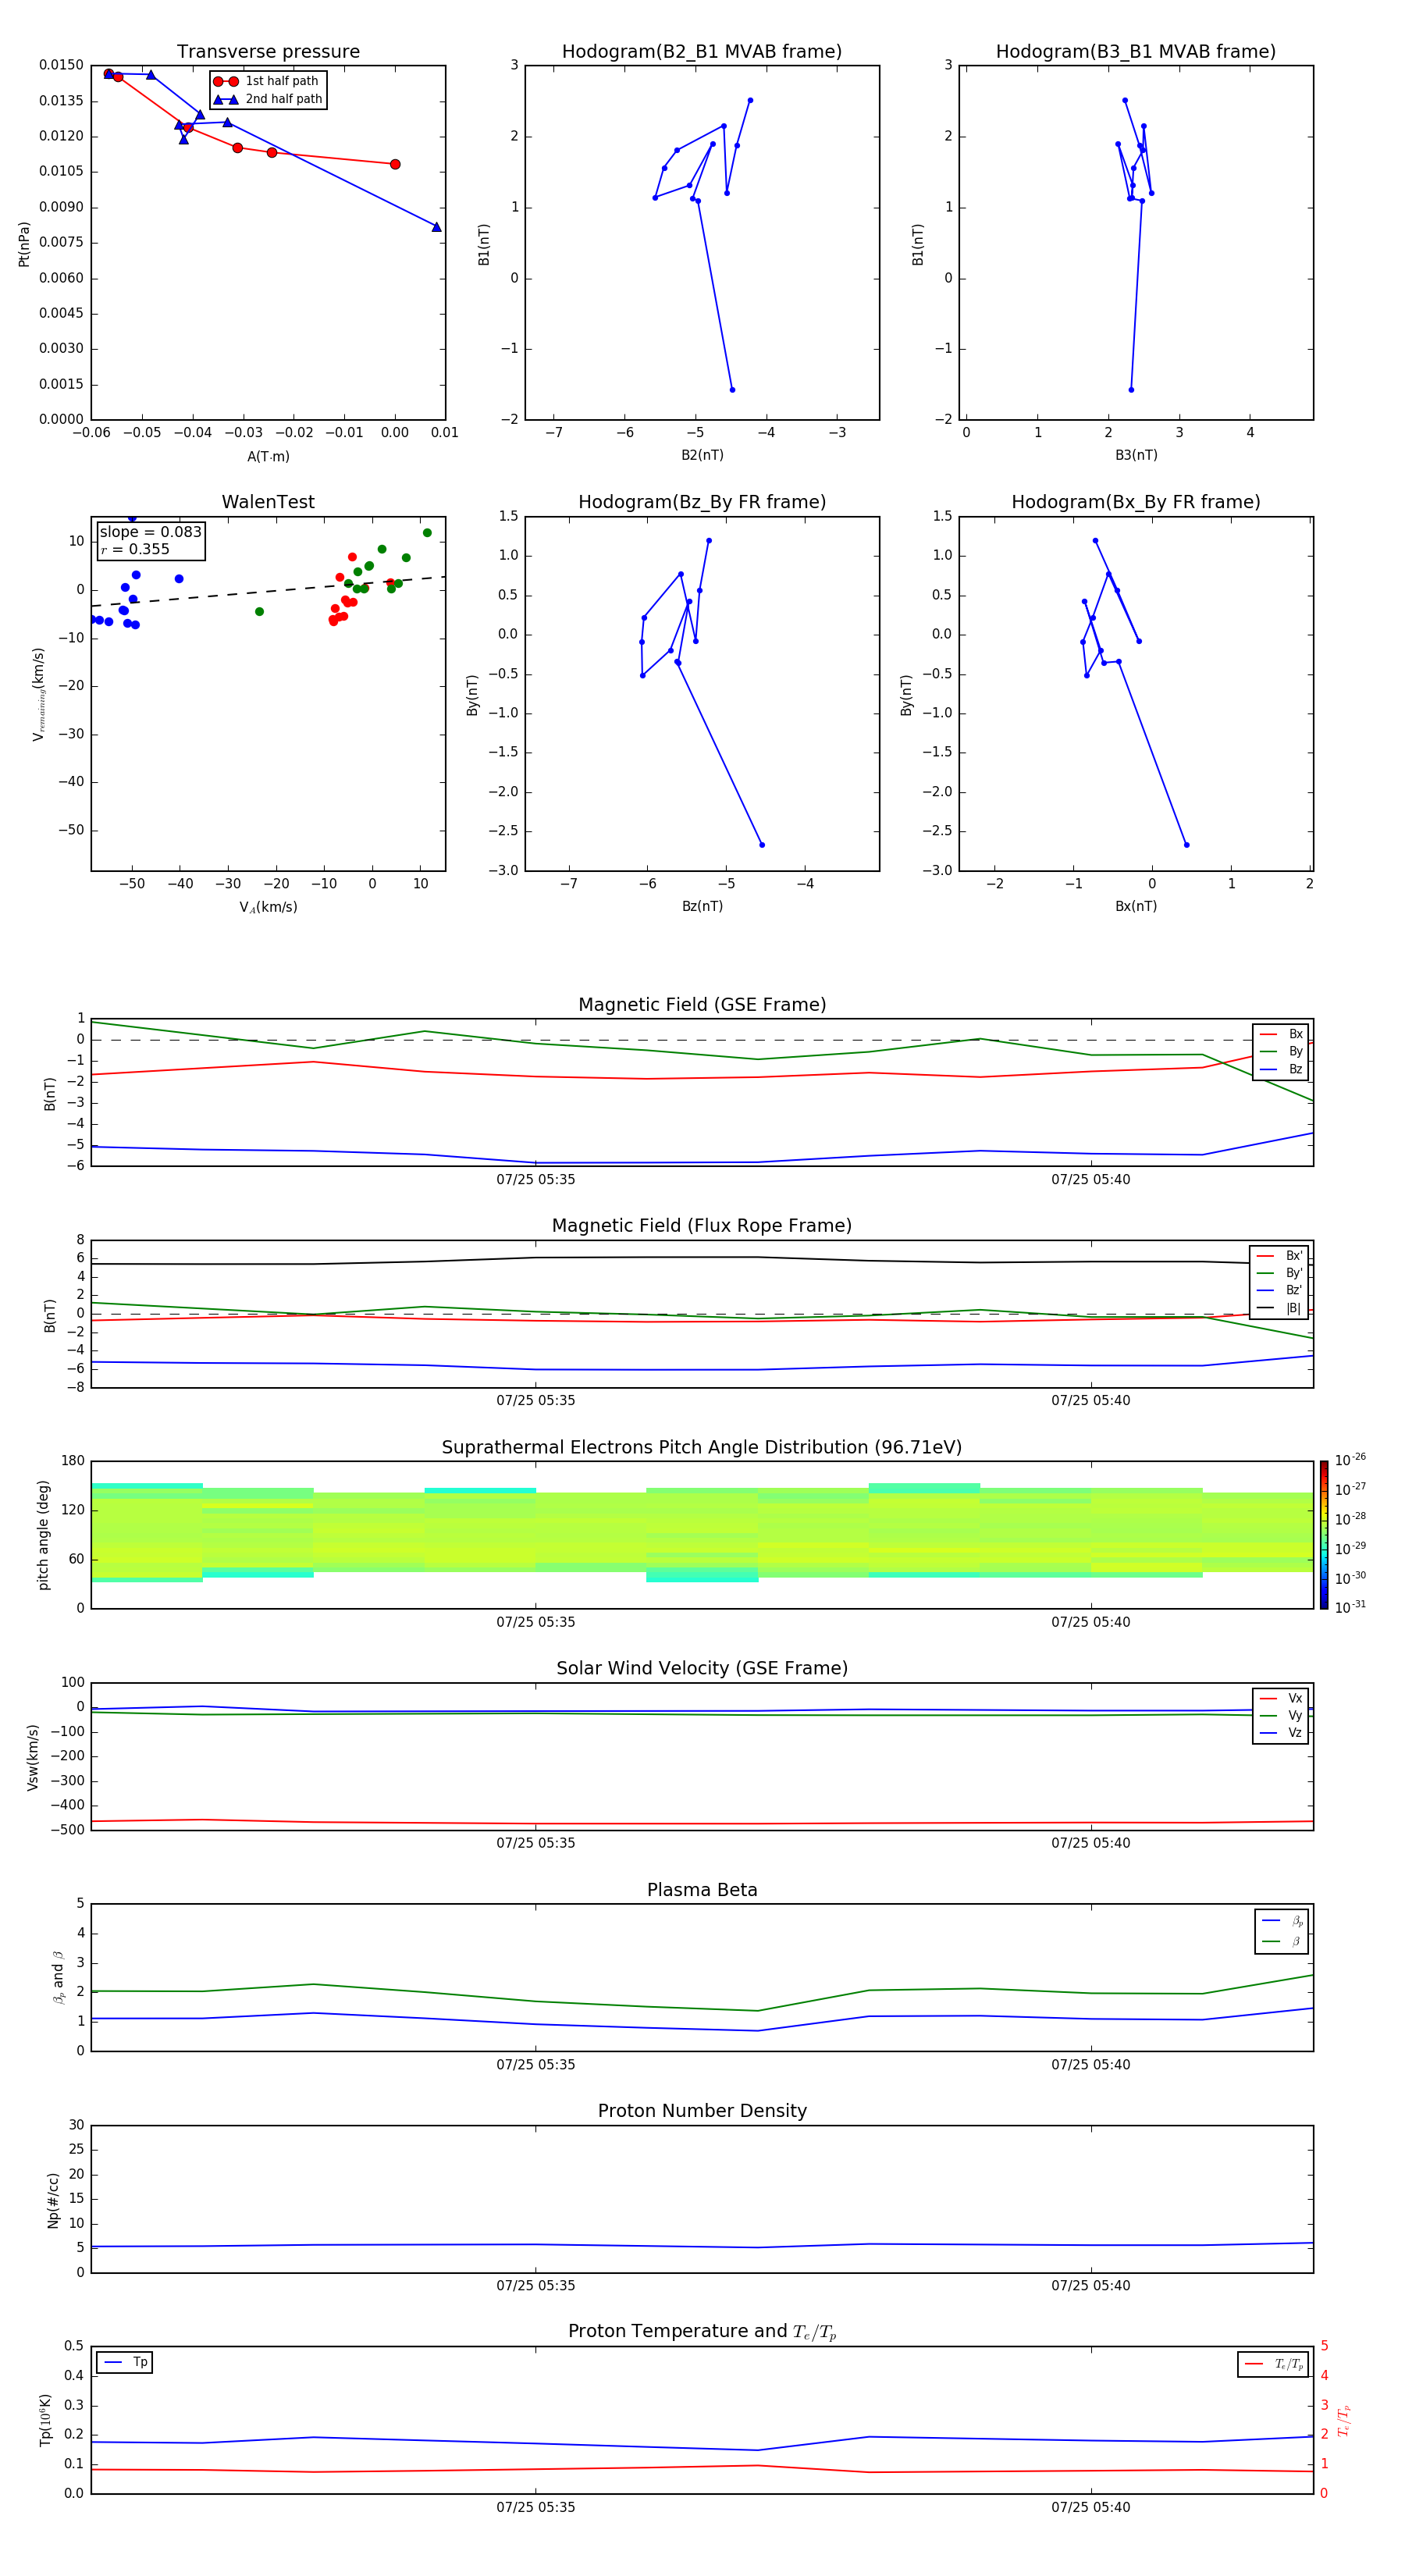1405x2576 pixels.
Task: Click '07/25 05:40' tick under GSE Magnetic Field
Action: 1091,1180
